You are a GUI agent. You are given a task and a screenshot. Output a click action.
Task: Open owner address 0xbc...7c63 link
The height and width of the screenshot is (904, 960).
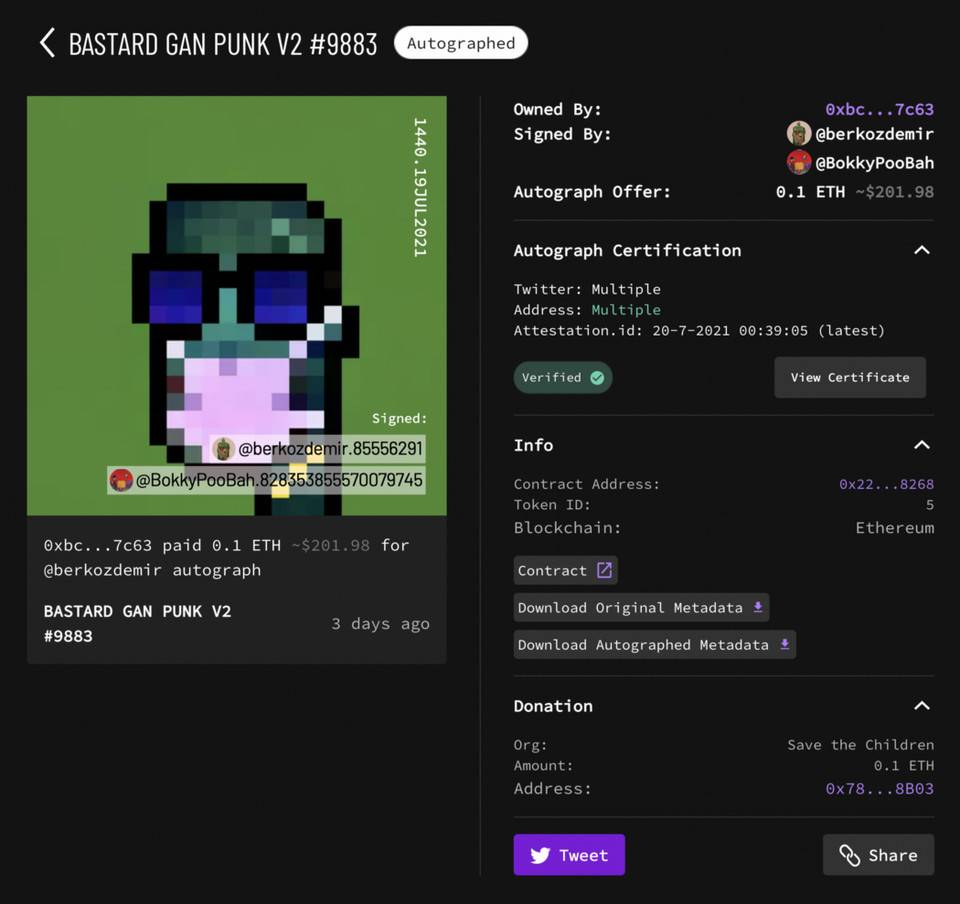[x=879, y=110]
